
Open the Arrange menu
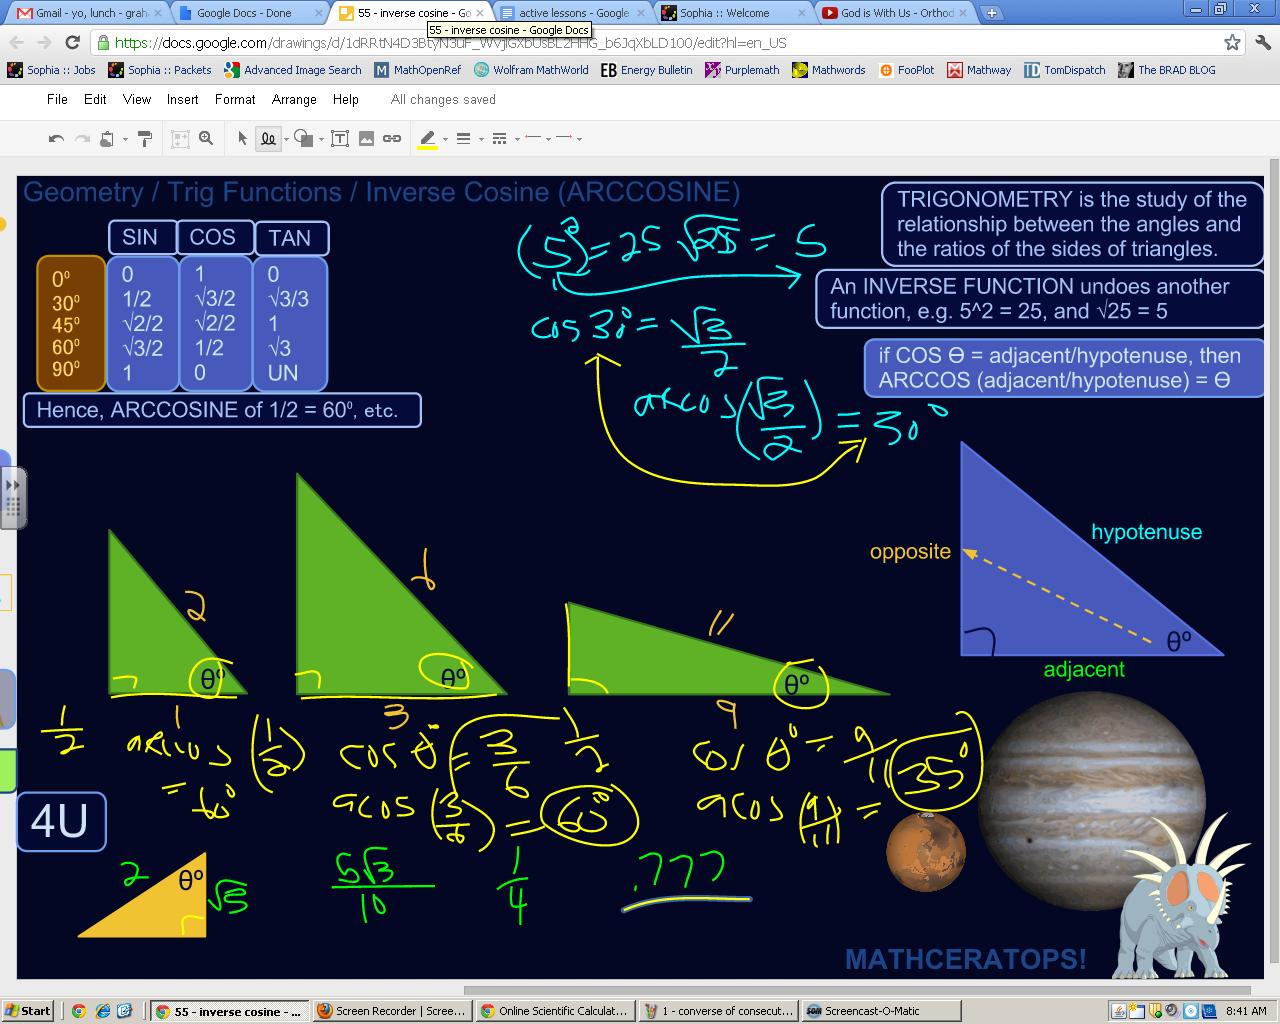pos(294,99)
